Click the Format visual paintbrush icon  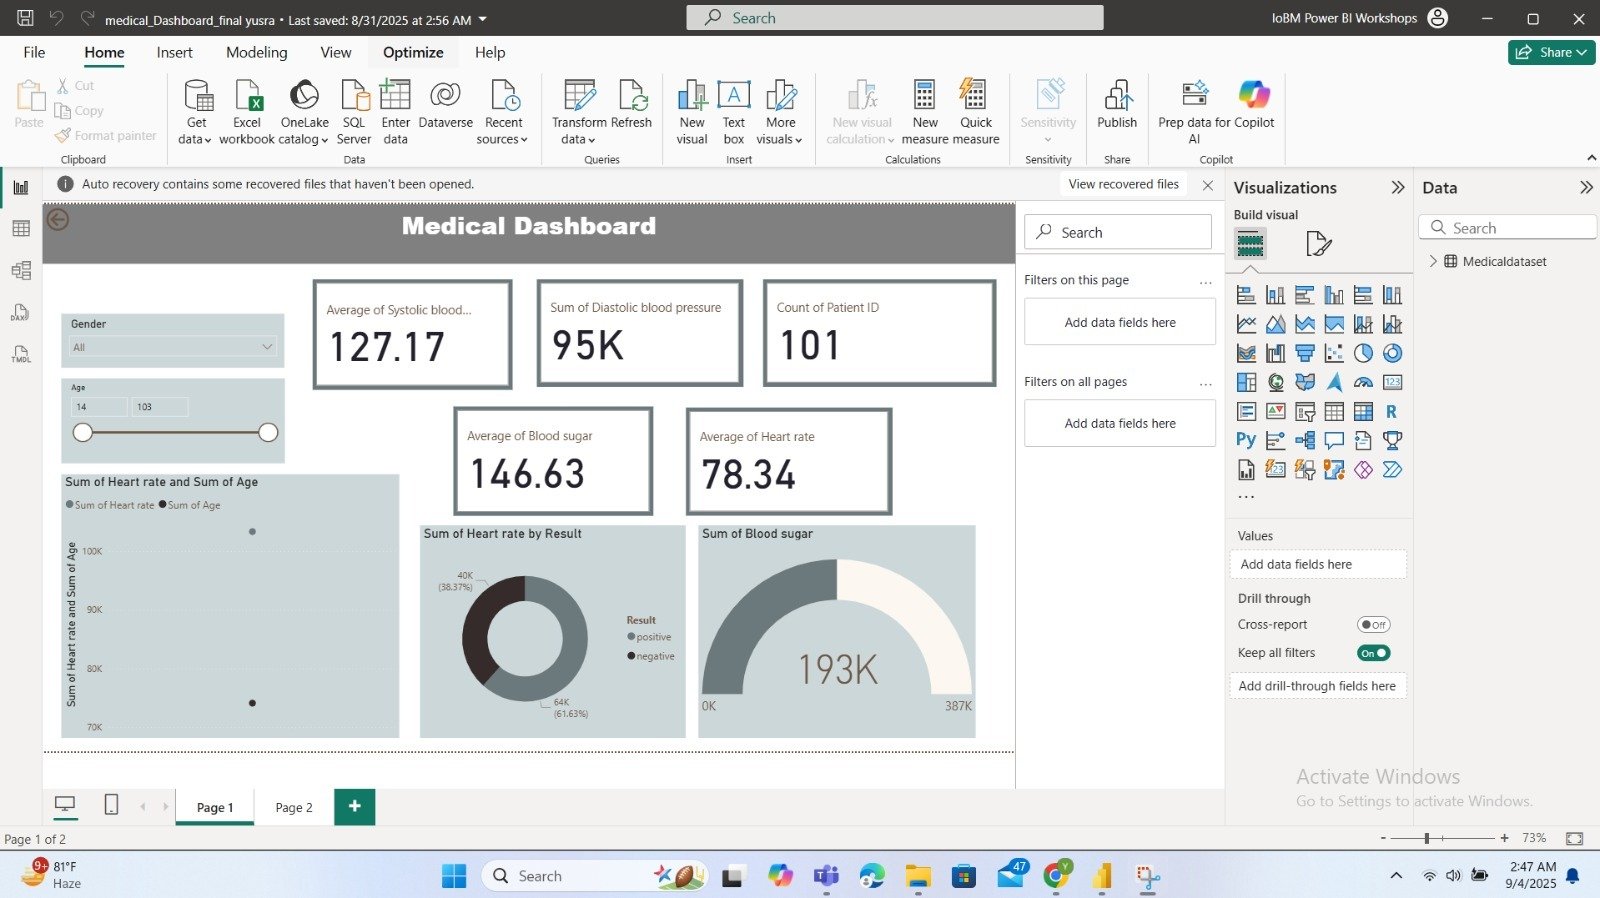(x=1318, y=244)
